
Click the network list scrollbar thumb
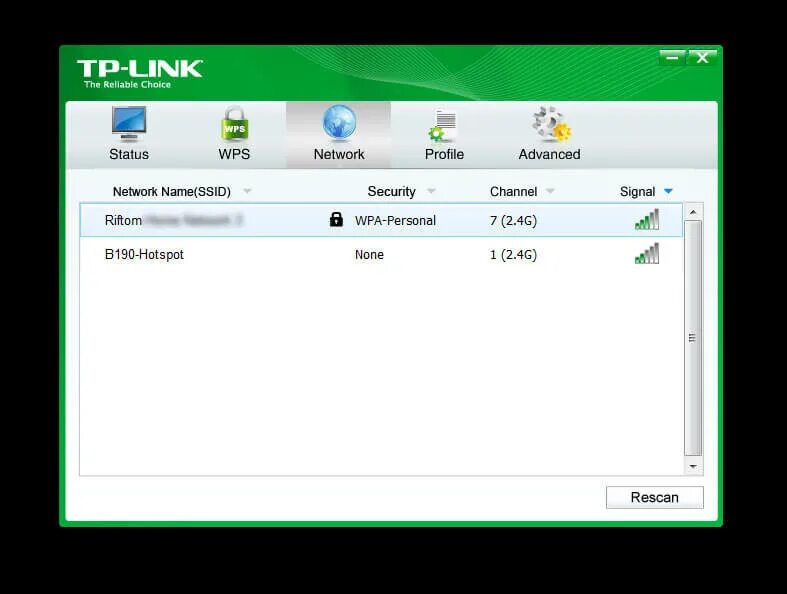point(693,338)
